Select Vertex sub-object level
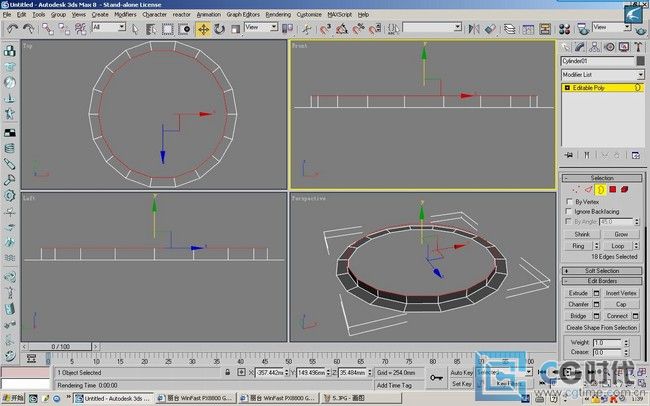This screenshot has height=406, width=650. (576, 190)
